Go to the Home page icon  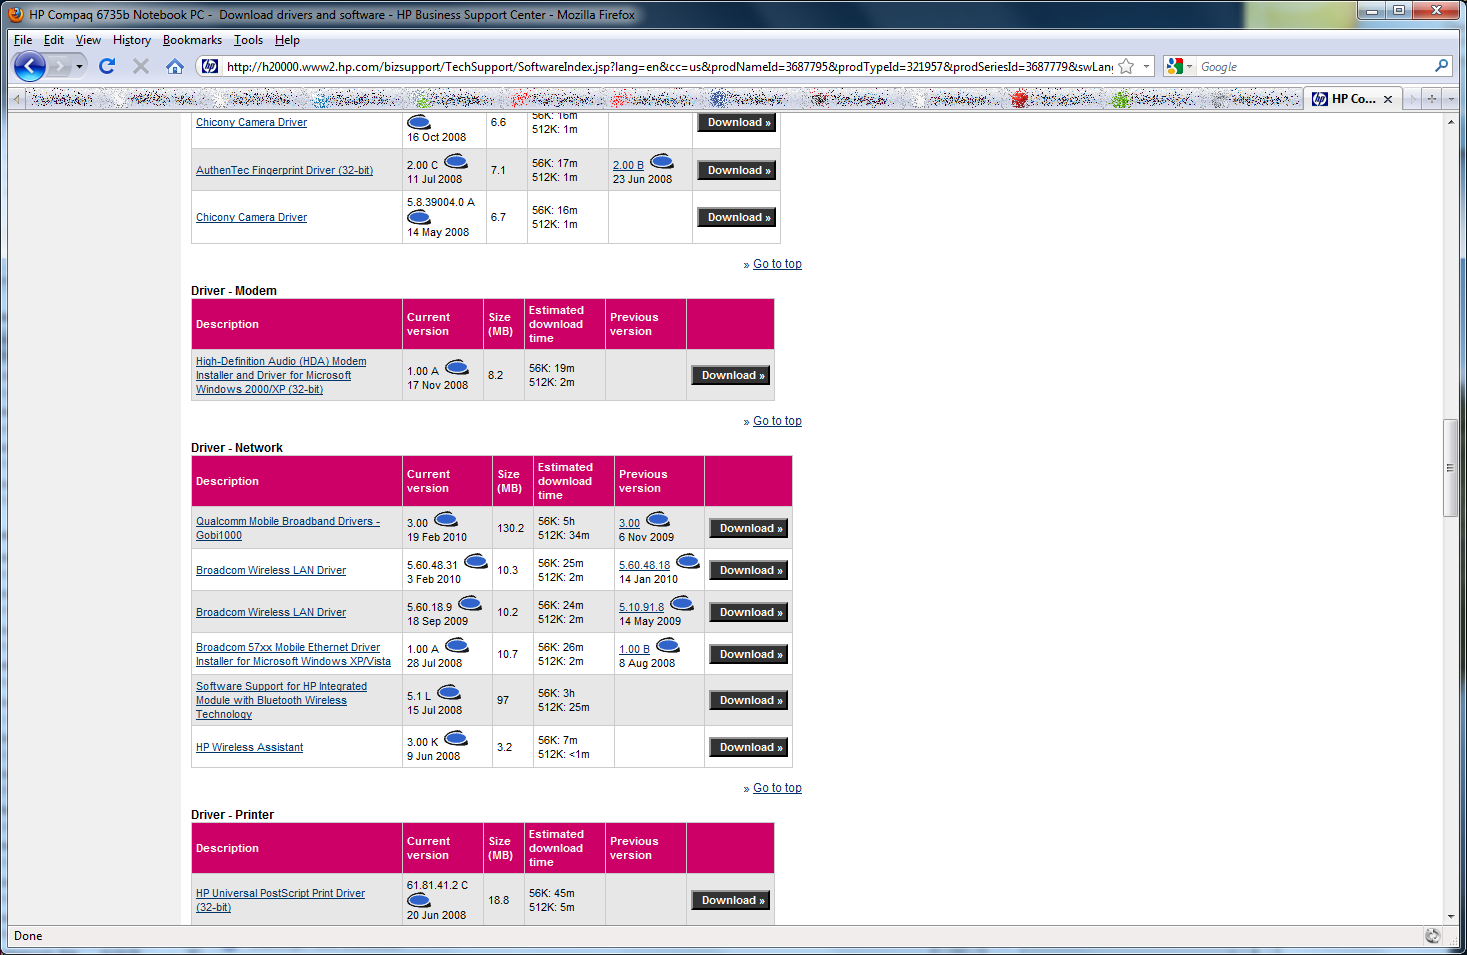point(175,66)
